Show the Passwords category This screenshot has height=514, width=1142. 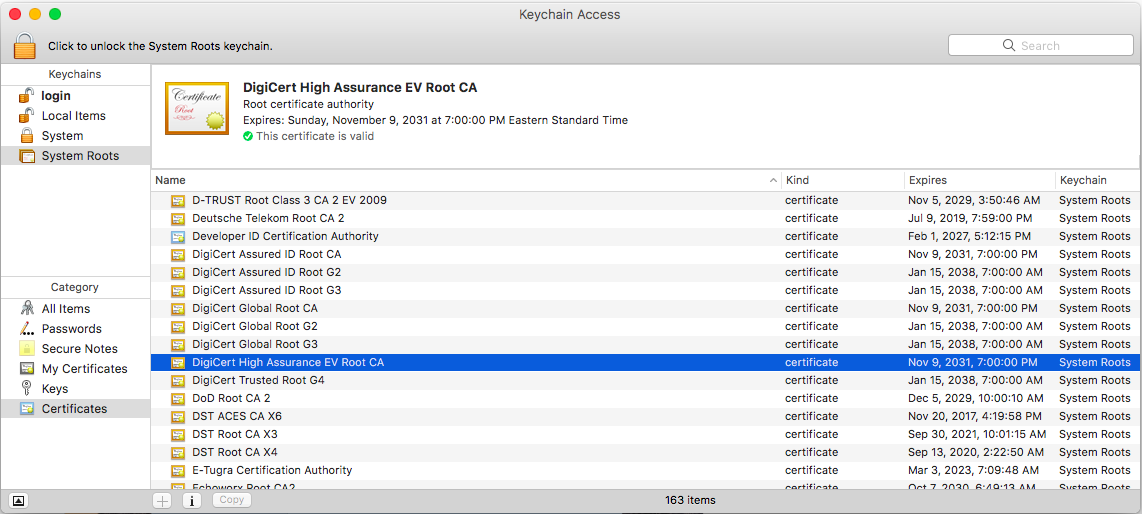71,329
